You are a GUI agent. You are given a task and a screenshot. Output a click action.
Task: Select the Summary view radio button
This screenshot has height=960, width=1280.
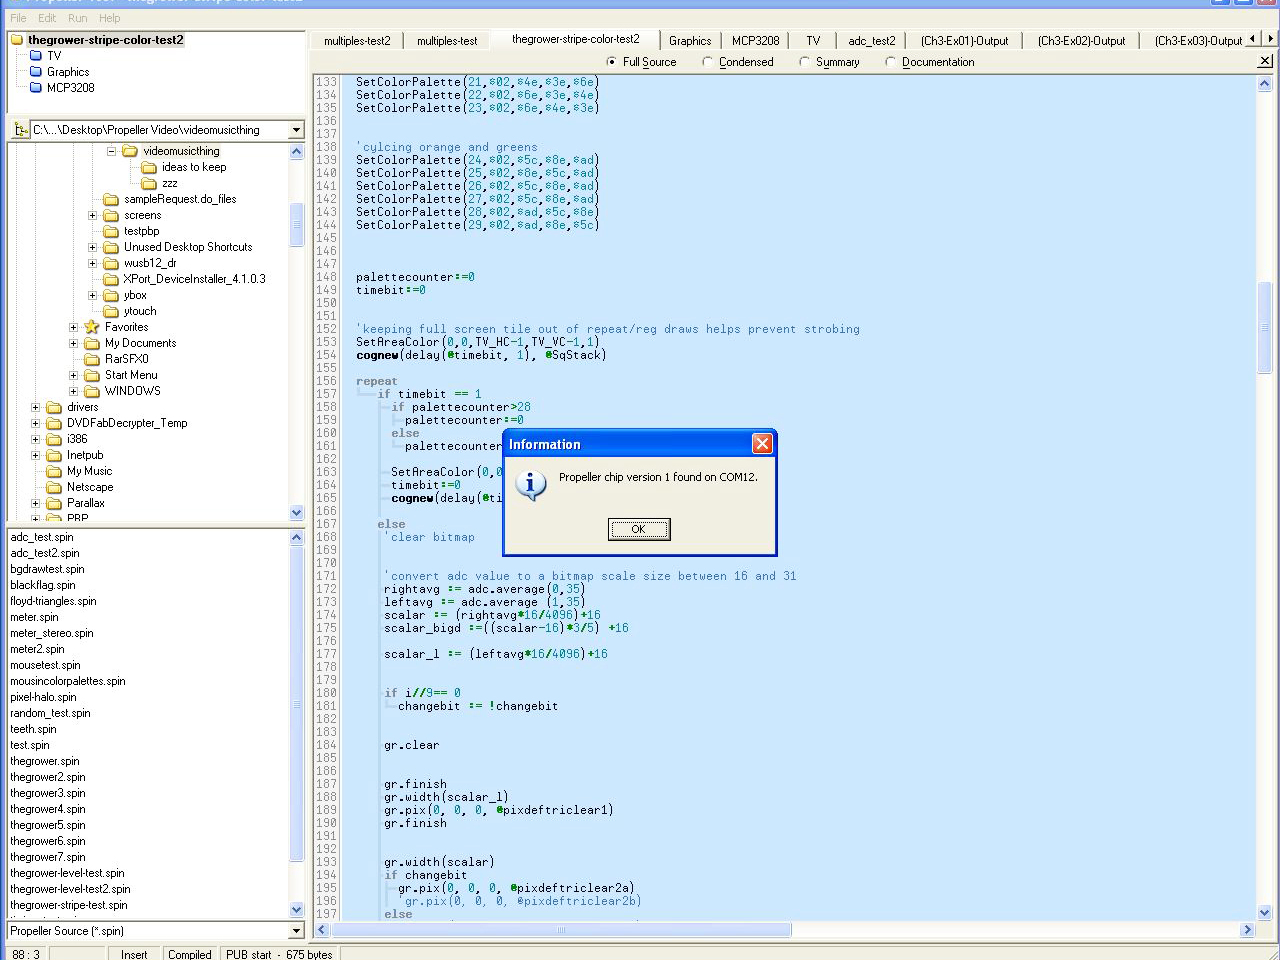tap(805, 62)
